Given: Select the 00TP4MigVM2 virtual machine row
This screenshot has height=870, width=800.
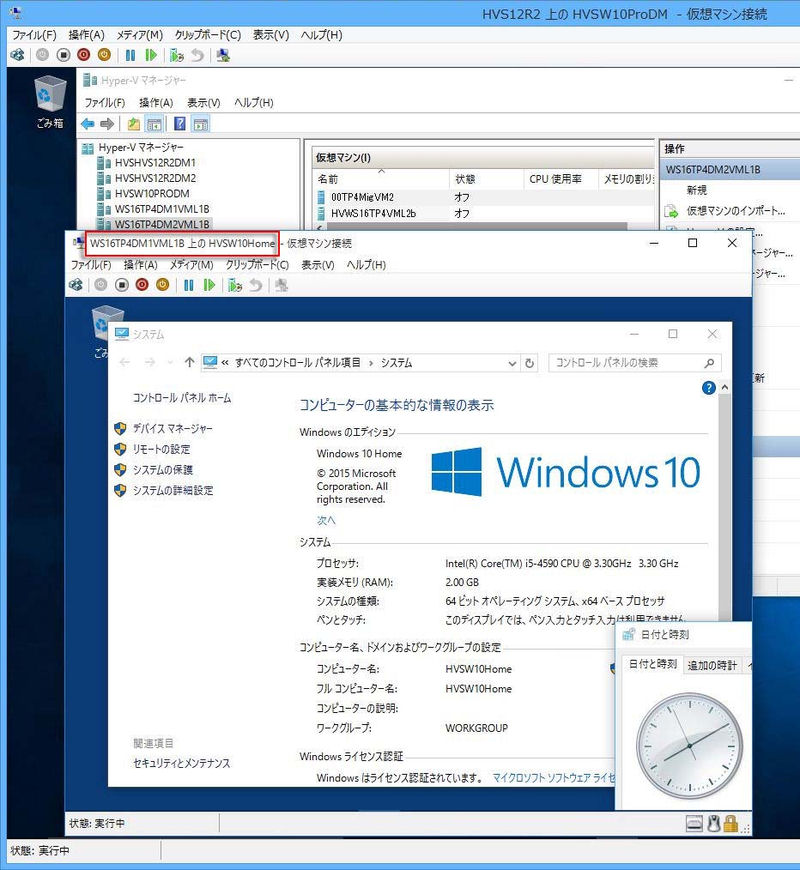Looking at the screenshot, I should click(x=484, y=197).
